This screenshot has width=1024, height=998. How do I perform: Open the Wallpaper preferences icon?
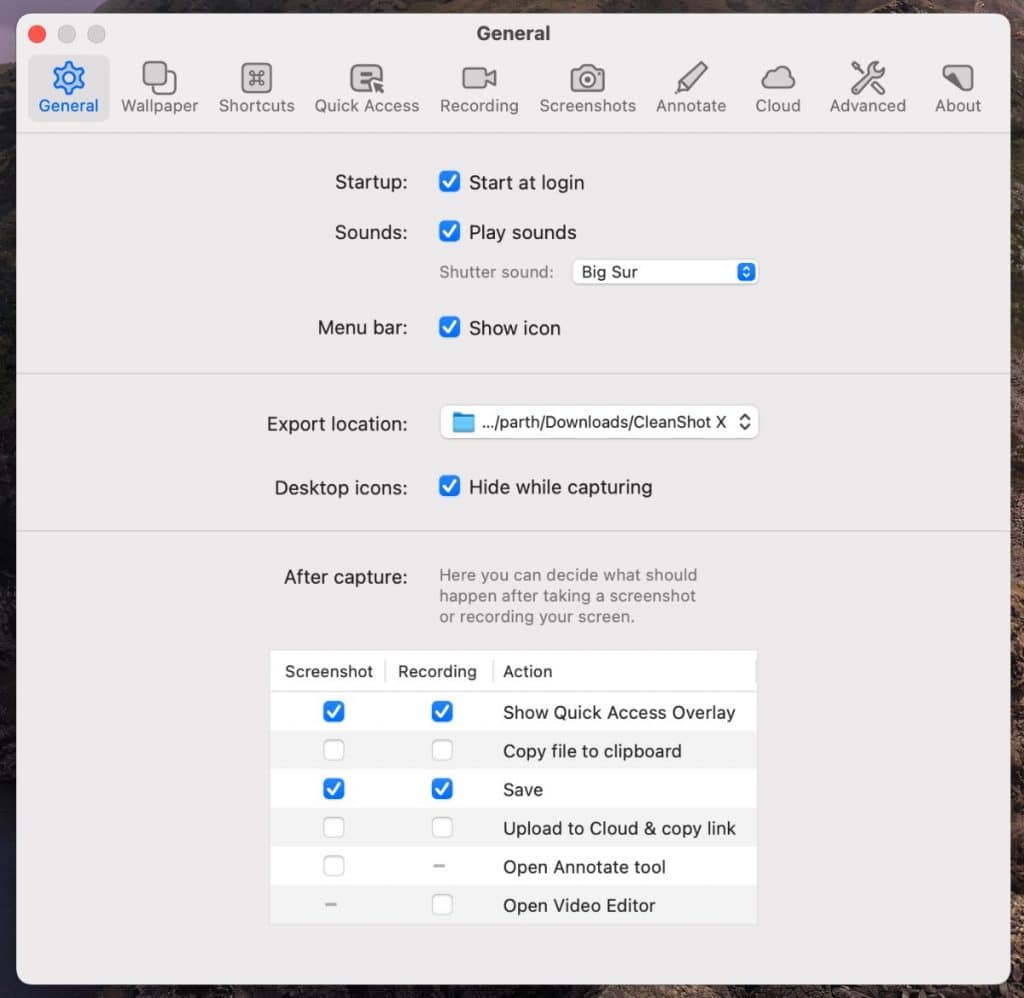[x=159, y=78]
